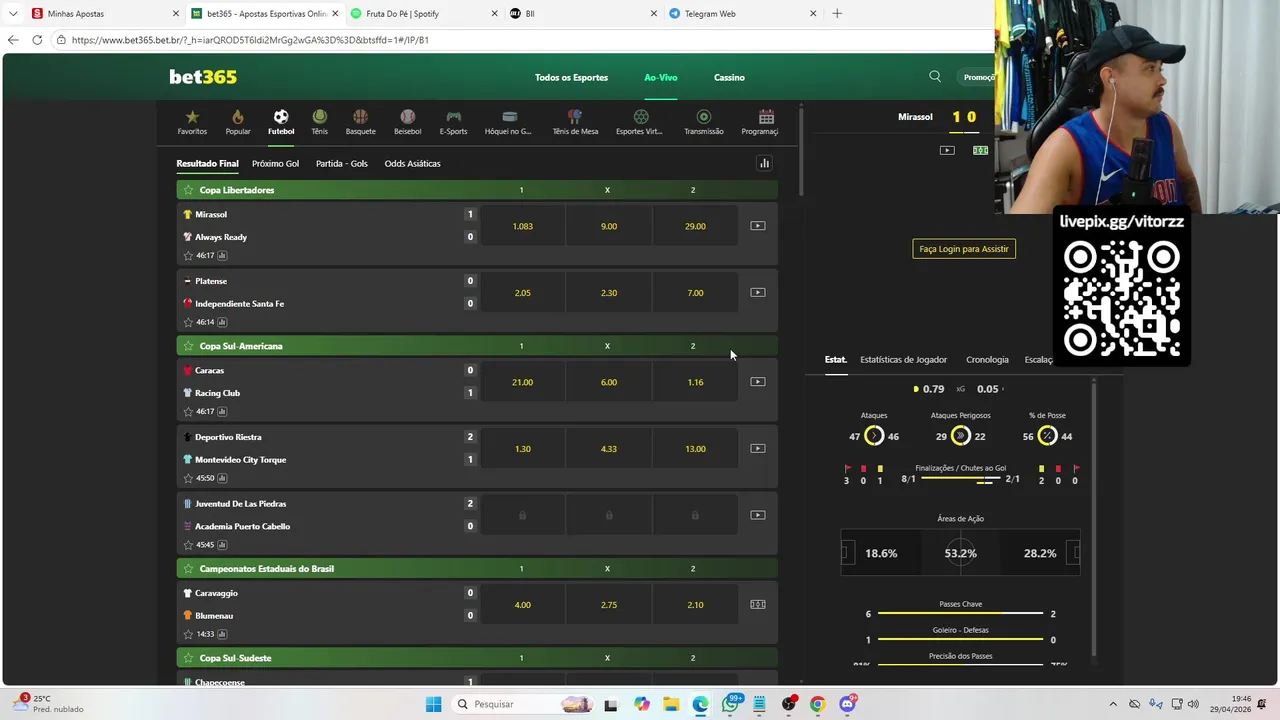Viewport: 1280px width, 720px height.
Task: Pick Deportivo Riestra win odds 1.30
Action: coord(522,449)
